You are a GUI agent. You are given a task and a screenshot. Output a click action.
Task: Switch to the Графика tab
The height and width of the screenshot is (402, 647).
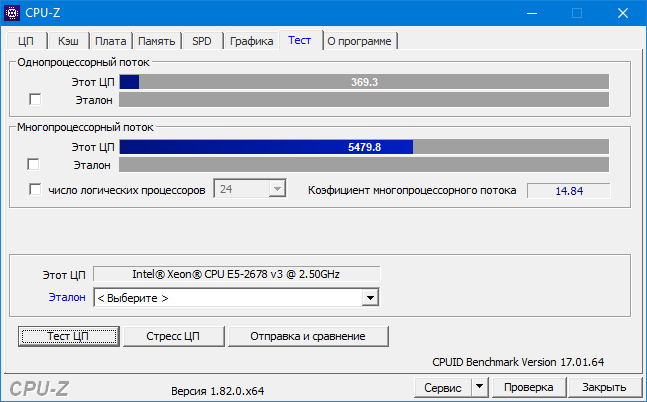click(251, 41)
